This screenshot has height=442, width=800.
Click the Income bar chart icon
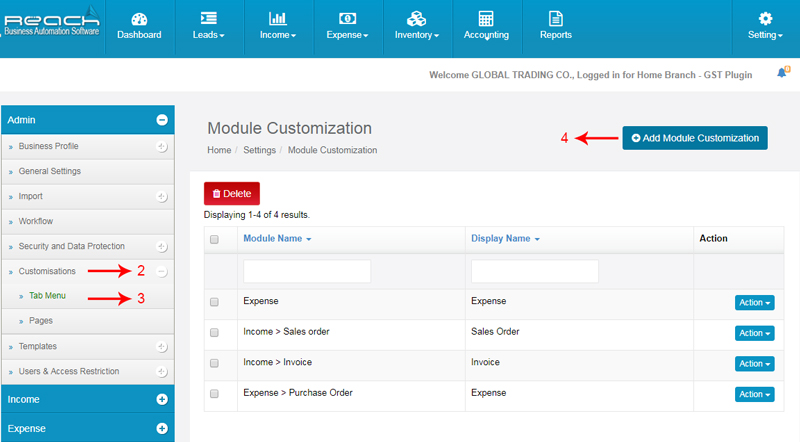278,19
